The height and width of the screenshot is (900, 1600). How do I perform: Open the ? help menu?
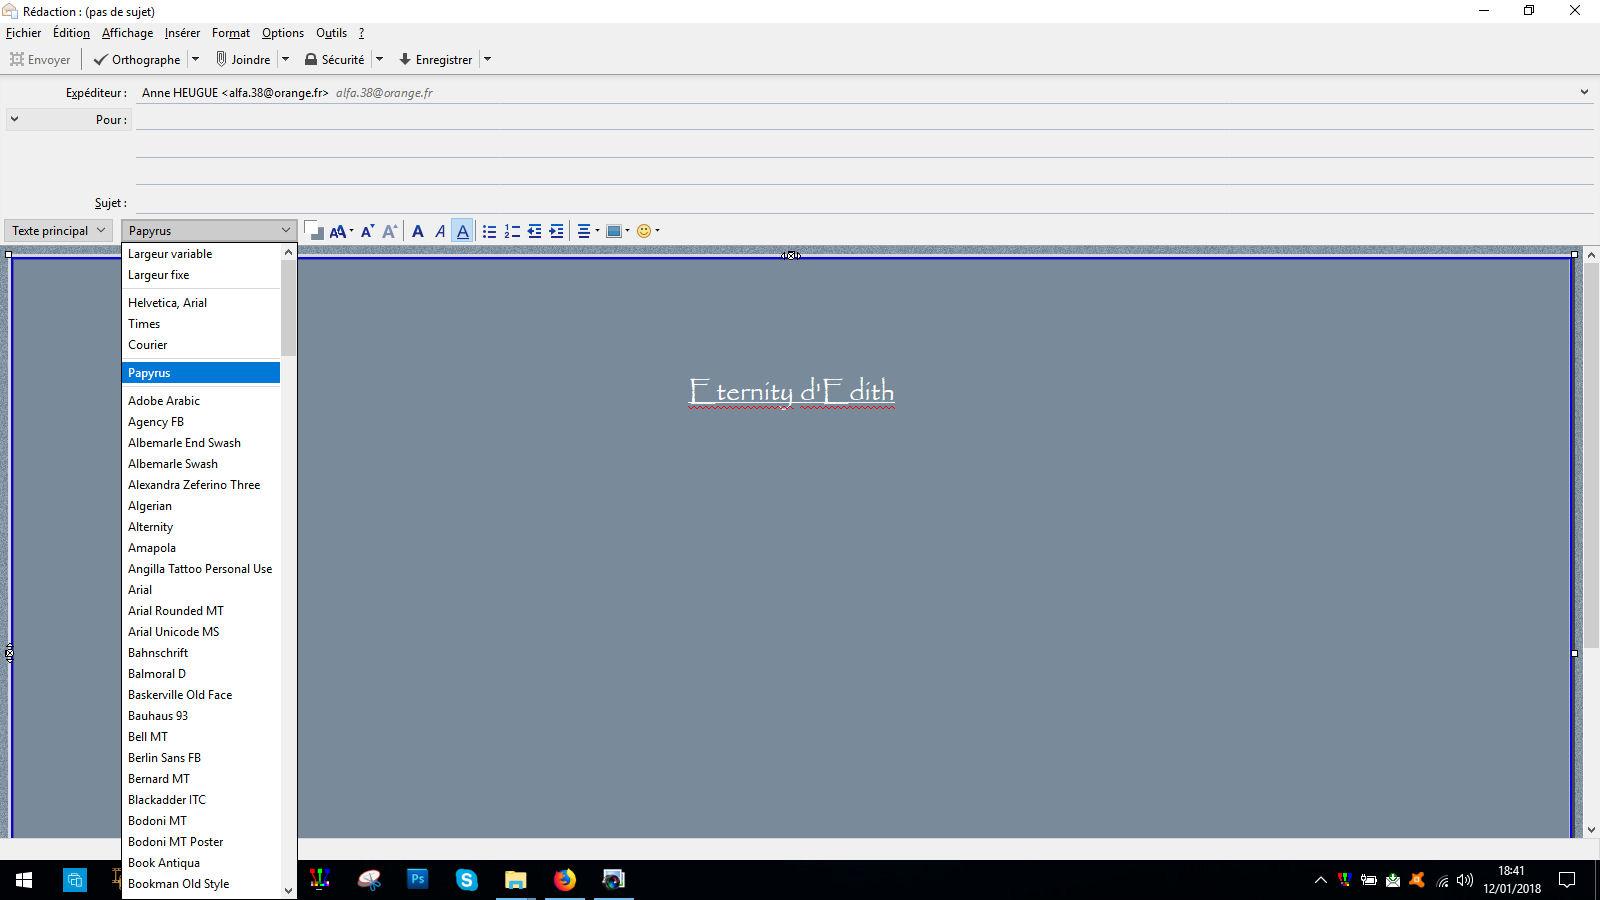pyautogui.click(x=361, y=33)
